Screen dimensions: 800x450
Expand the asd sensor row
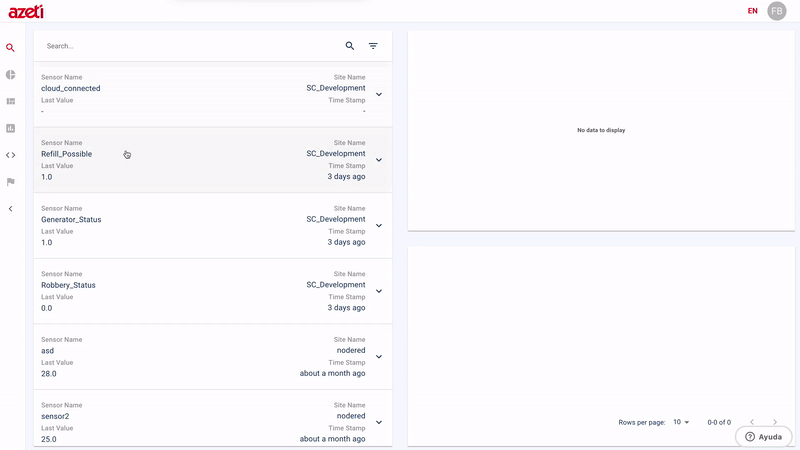click(379, 357)
